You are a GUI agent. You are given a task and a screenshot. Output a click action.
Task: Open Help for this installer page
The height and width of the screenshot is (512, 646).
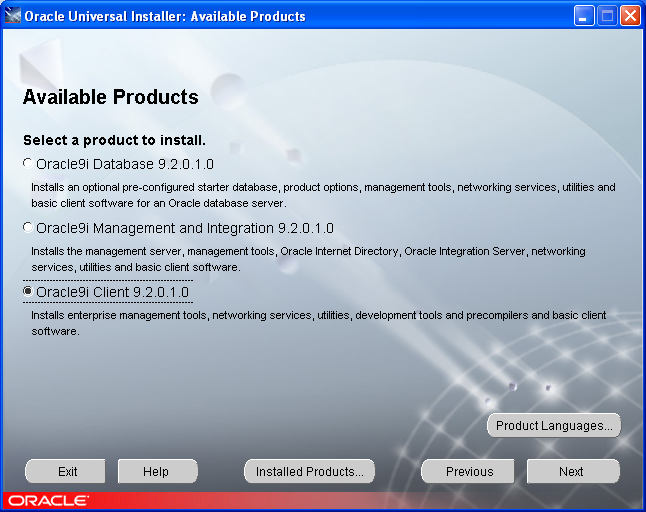[x=158, y=471]
